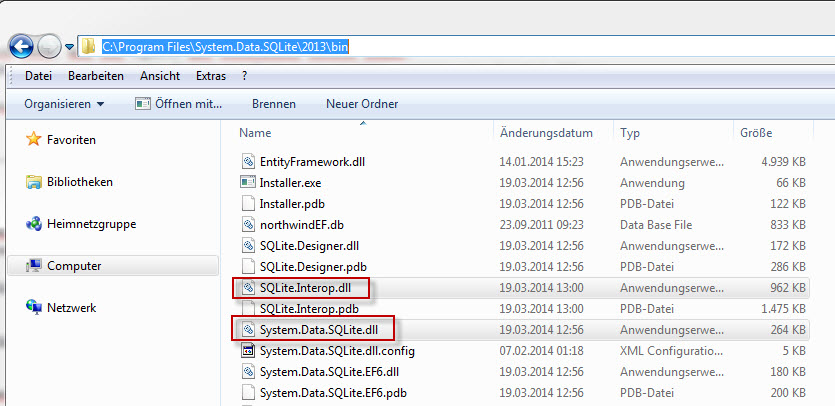The height and width of the screenshot is (406, 835).
Task: Click the Back navigation arrow button
Action: pos(21,47)
